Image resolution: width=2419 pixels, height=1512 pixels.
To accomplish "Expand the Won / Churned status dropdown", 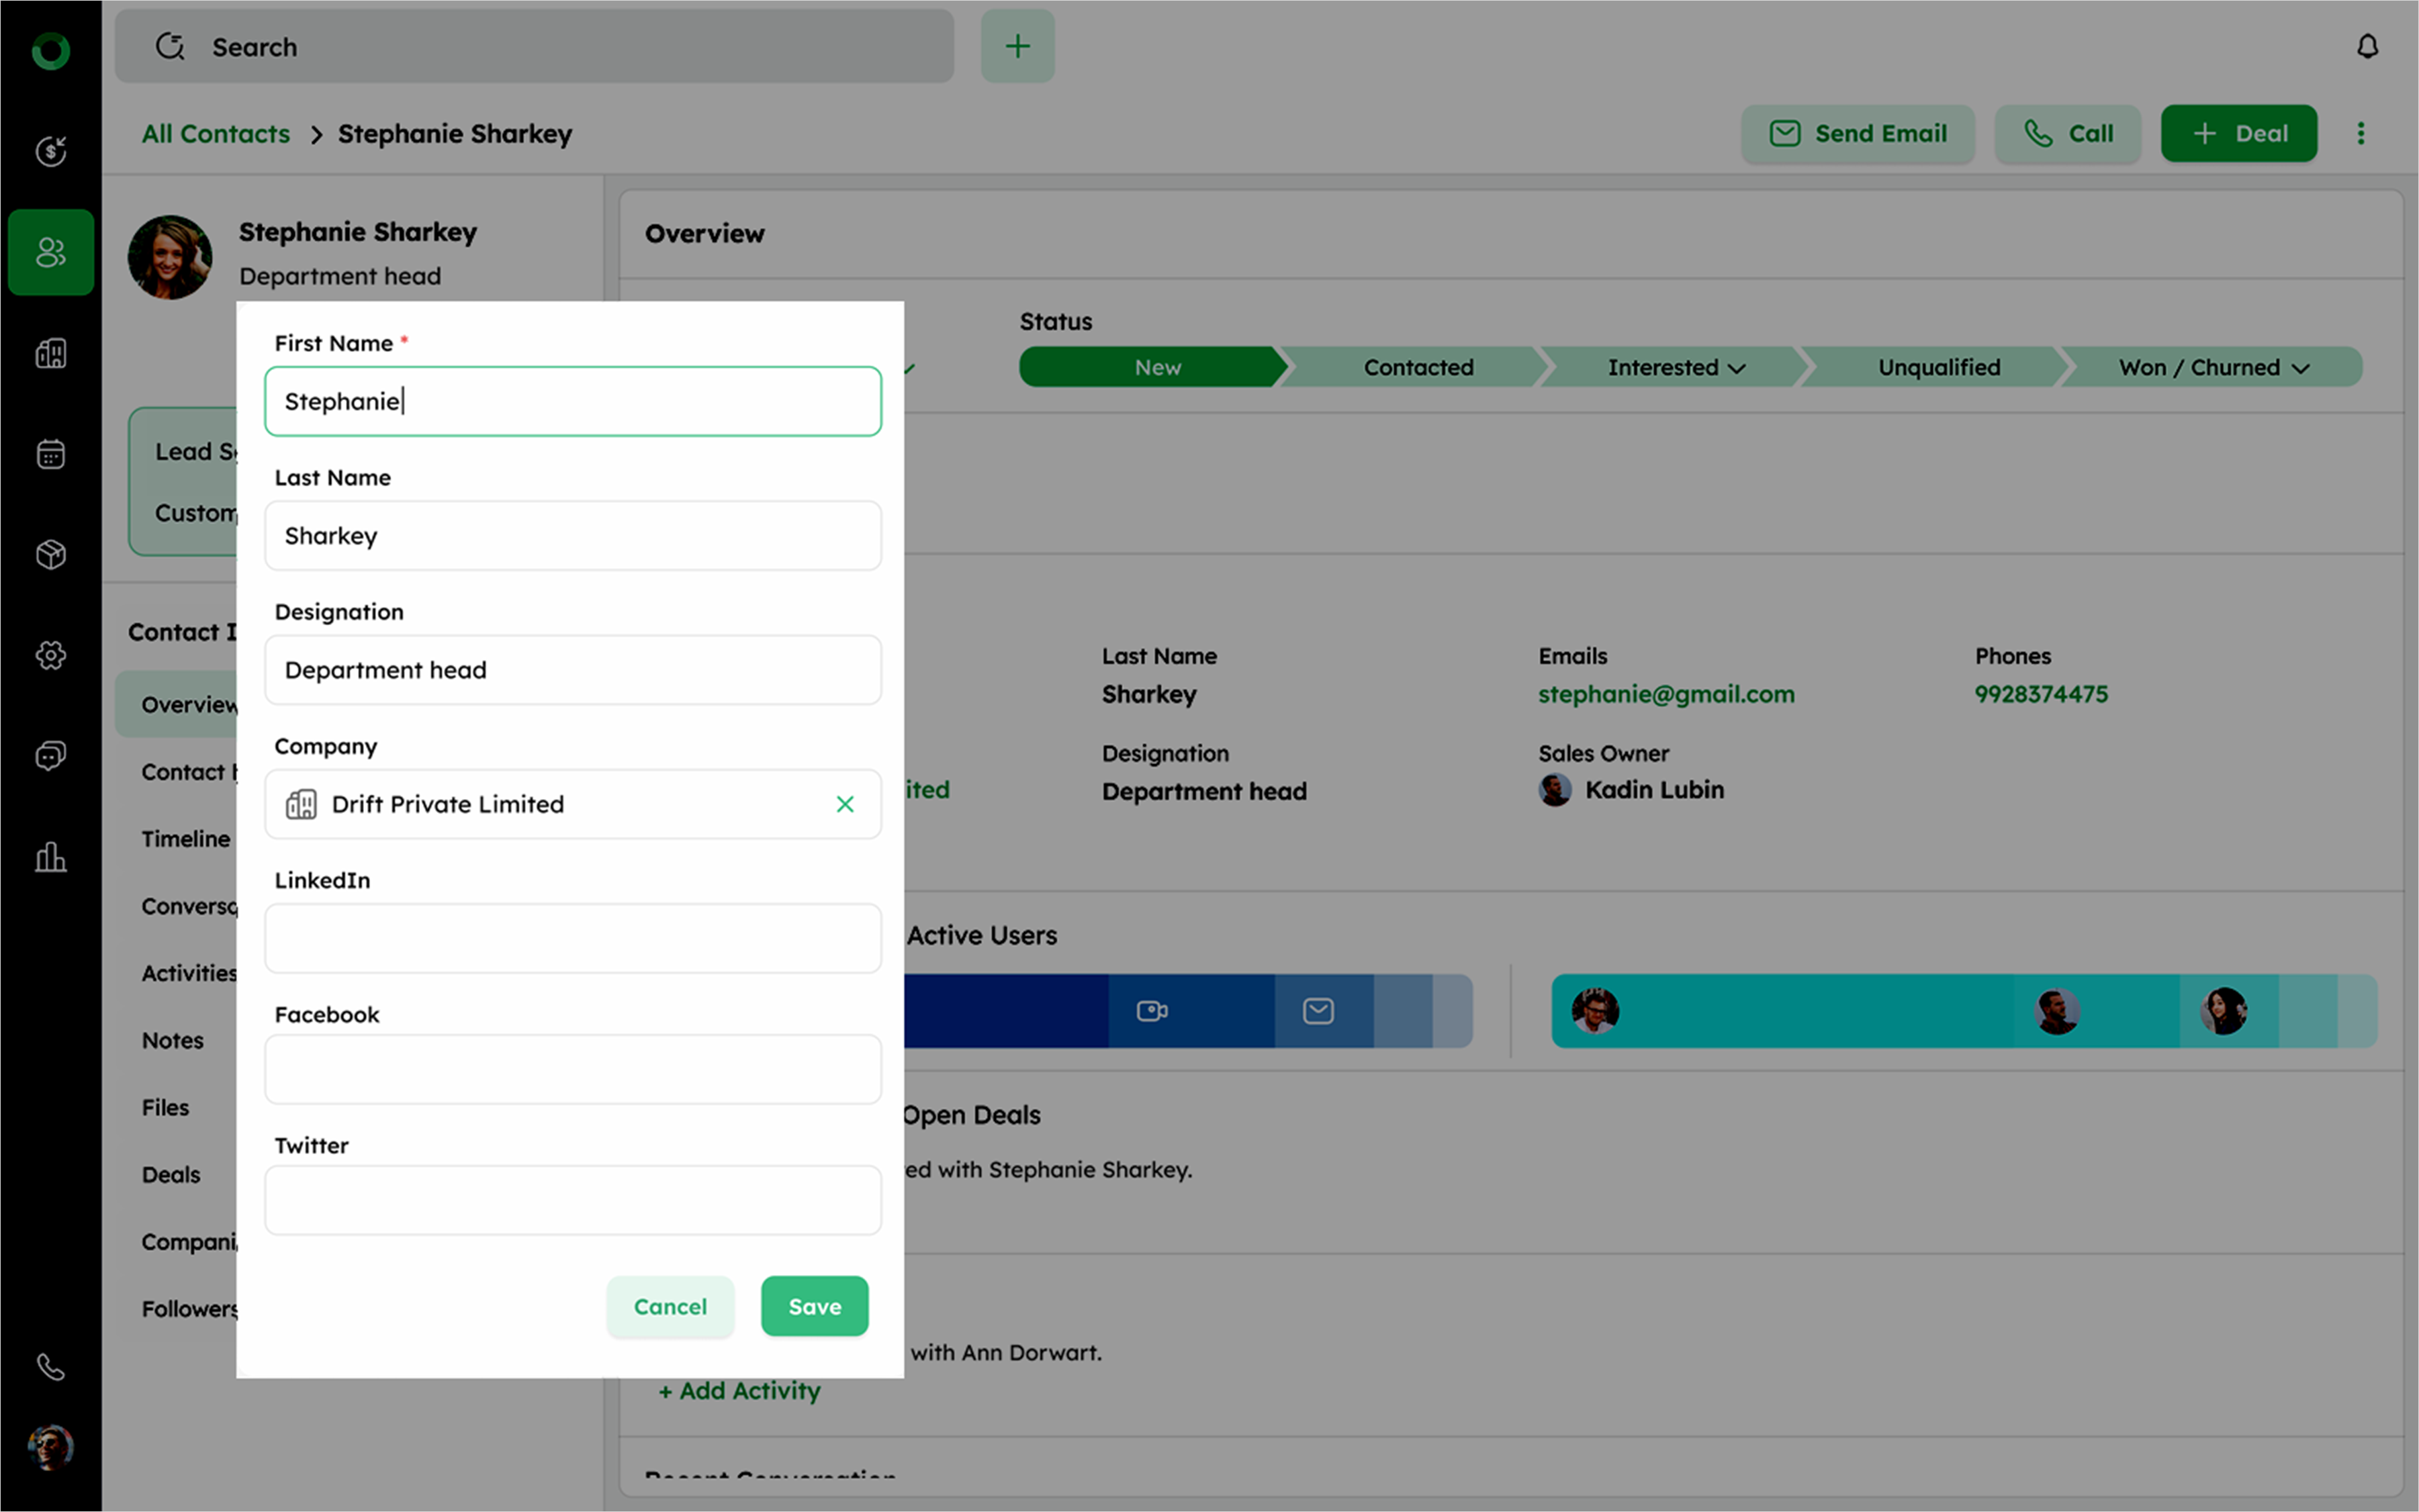I will click(2300, 368).
